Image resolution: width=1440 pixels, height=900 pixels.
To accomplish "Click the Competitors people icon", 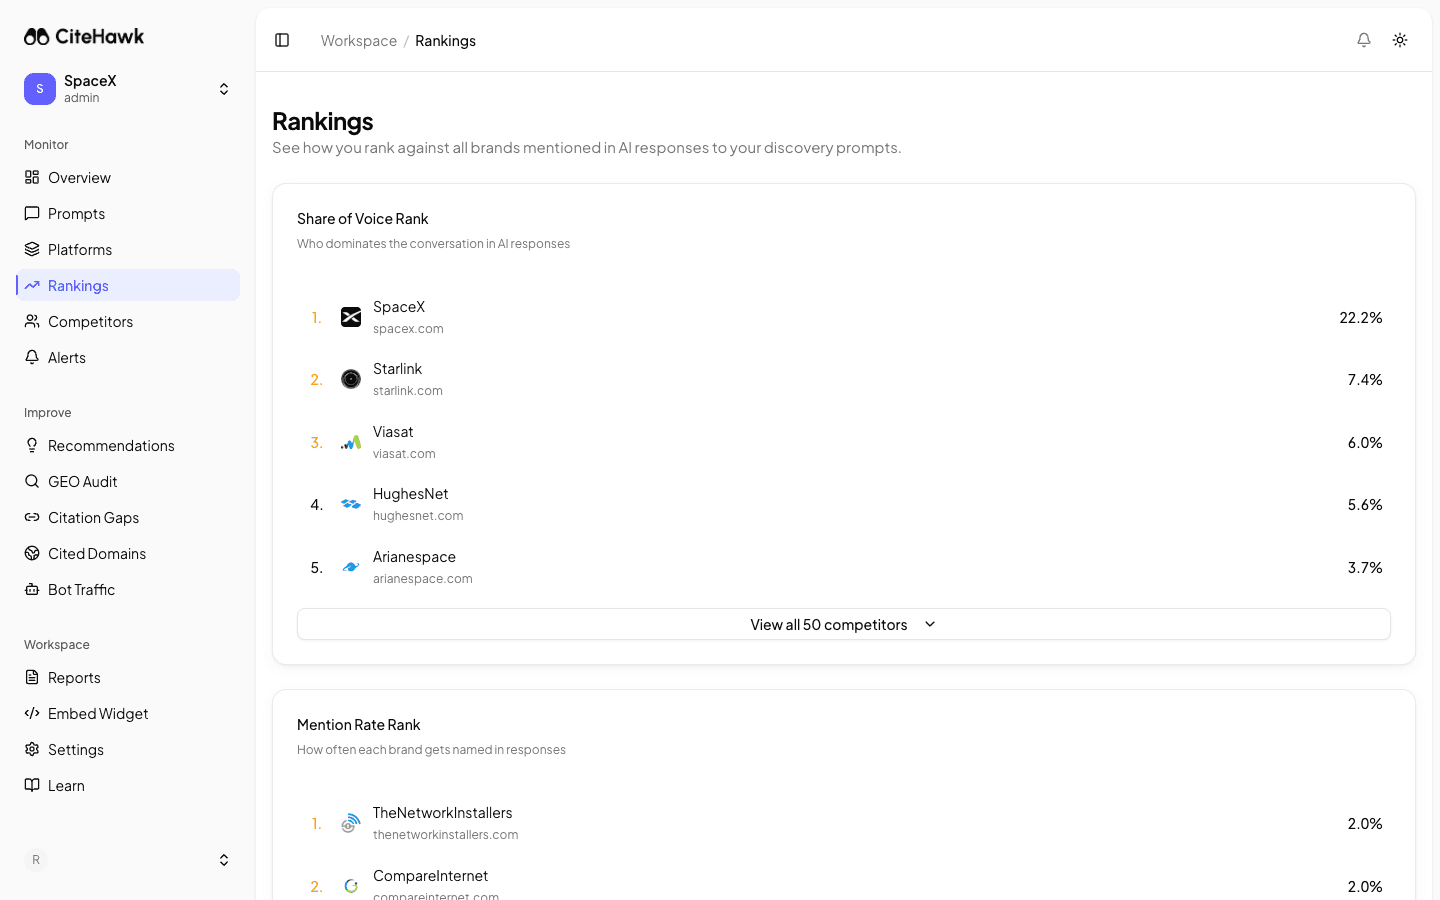I will (32, 321).
